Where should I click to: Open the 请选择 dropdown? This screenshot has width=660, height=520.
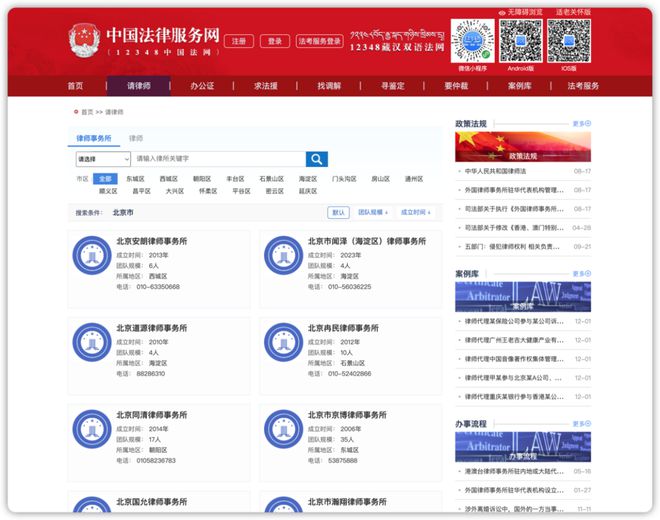103,159
